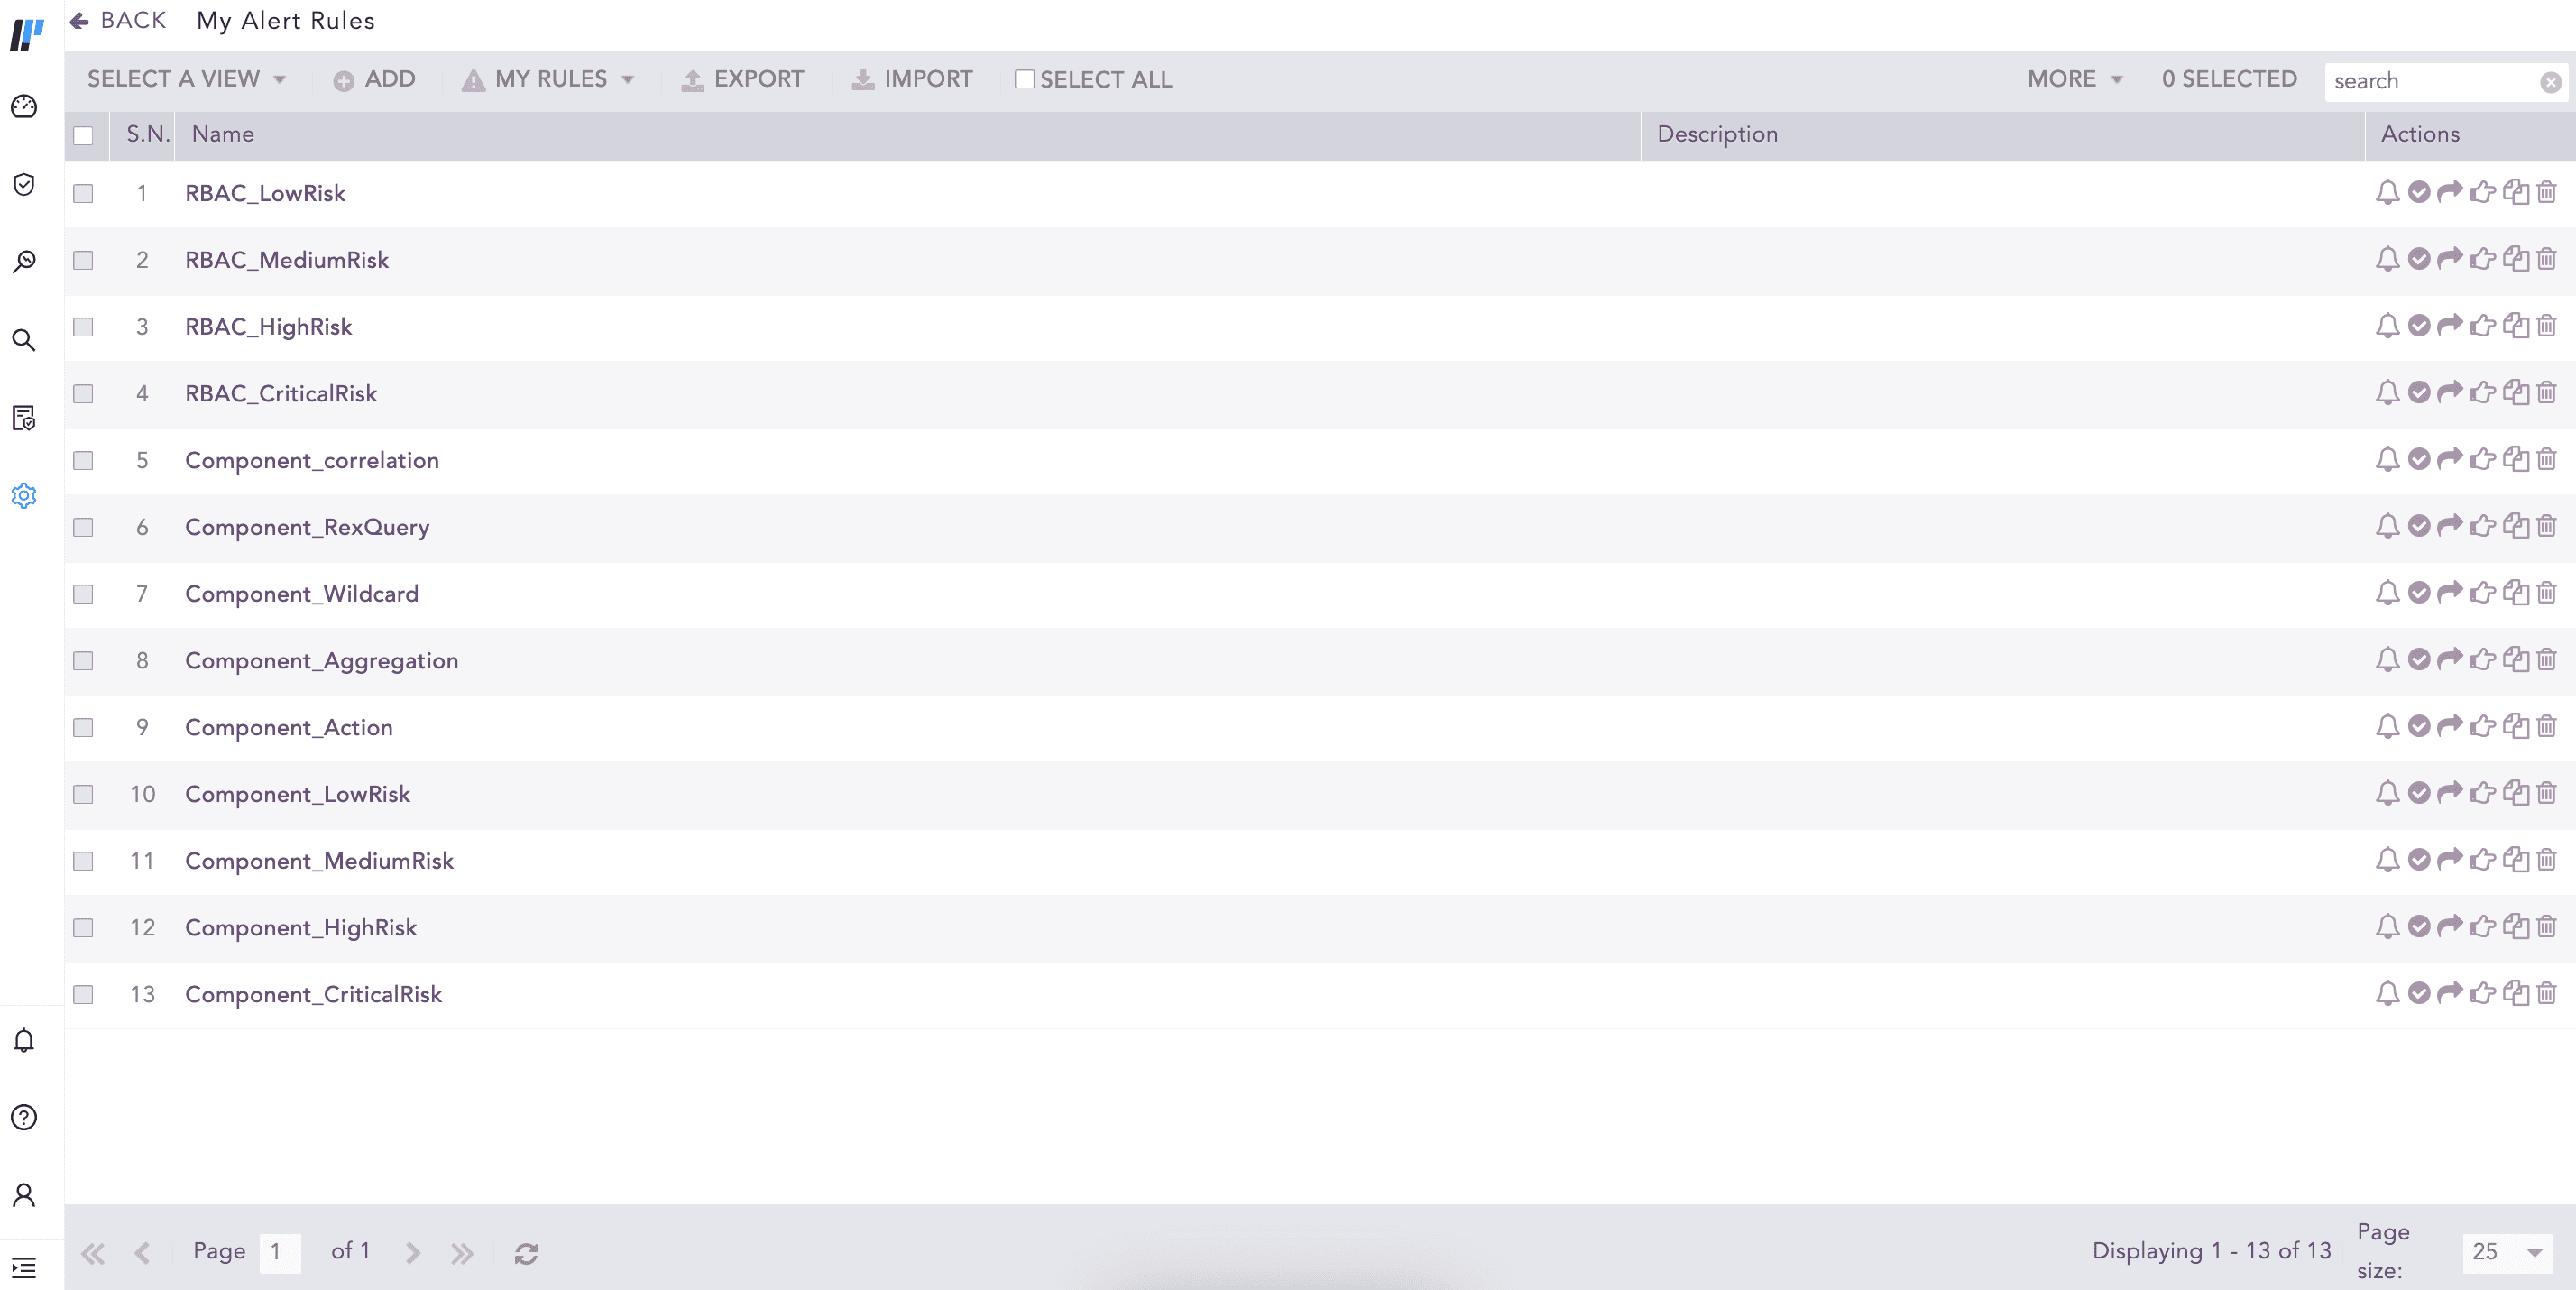Open the search panel in left sidebar
The width and height of the screenshot is (2576, 1290).
coord(23,340)
